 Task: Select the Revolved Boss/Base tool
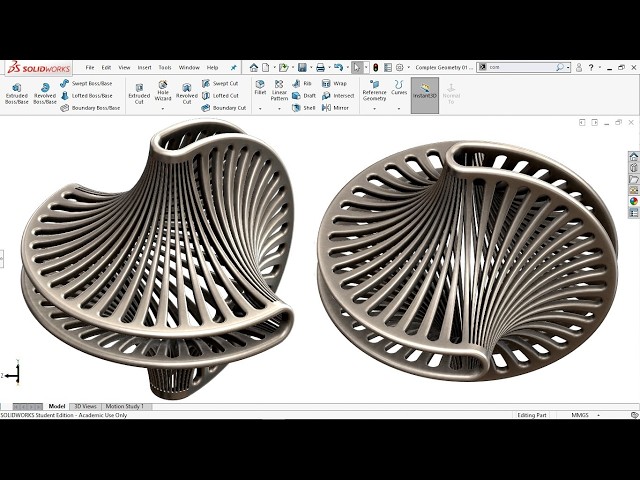(x=45, y=93)
